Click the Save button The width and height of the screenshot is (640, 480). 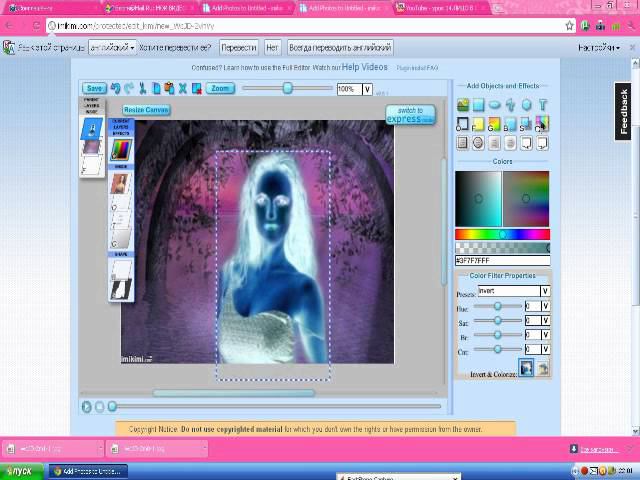tap(94, 89)
